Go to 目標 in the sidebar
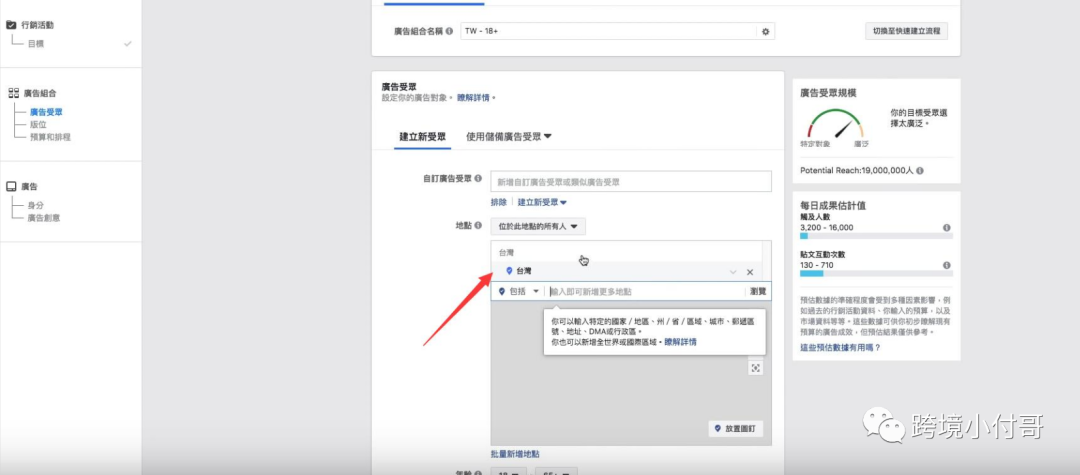Image resolution: width=1080 pixels, height=475 pixels. pyautogui.click(x=37, y=43)
